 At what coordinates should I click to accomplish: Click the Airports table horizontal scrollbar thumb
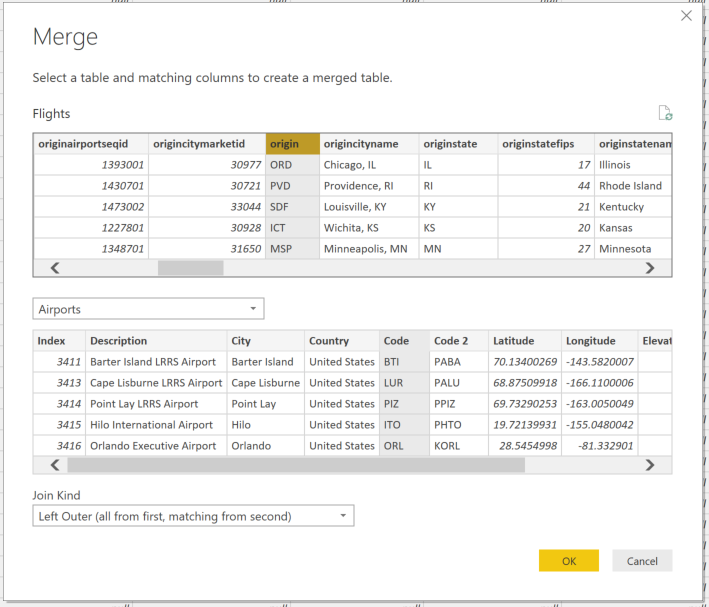point(295,465)
